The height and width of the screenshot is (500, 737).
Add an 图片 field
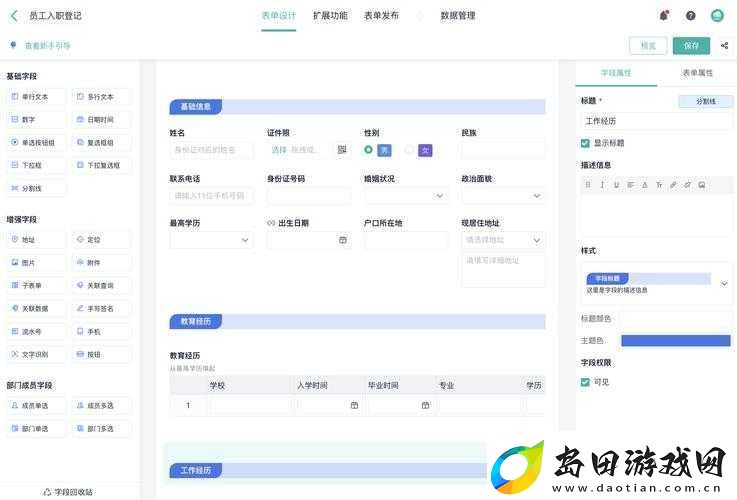point(36,263)
